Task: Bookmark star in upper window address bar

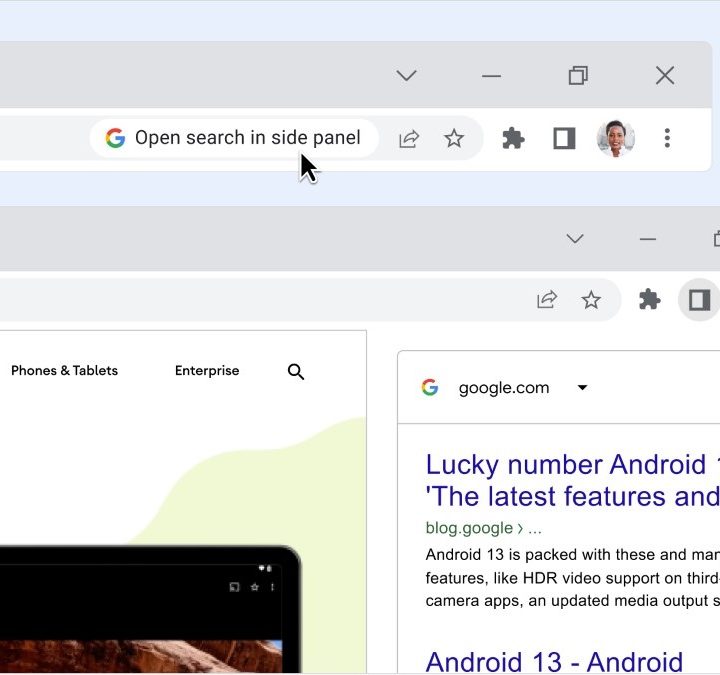Action: [454, 138]
